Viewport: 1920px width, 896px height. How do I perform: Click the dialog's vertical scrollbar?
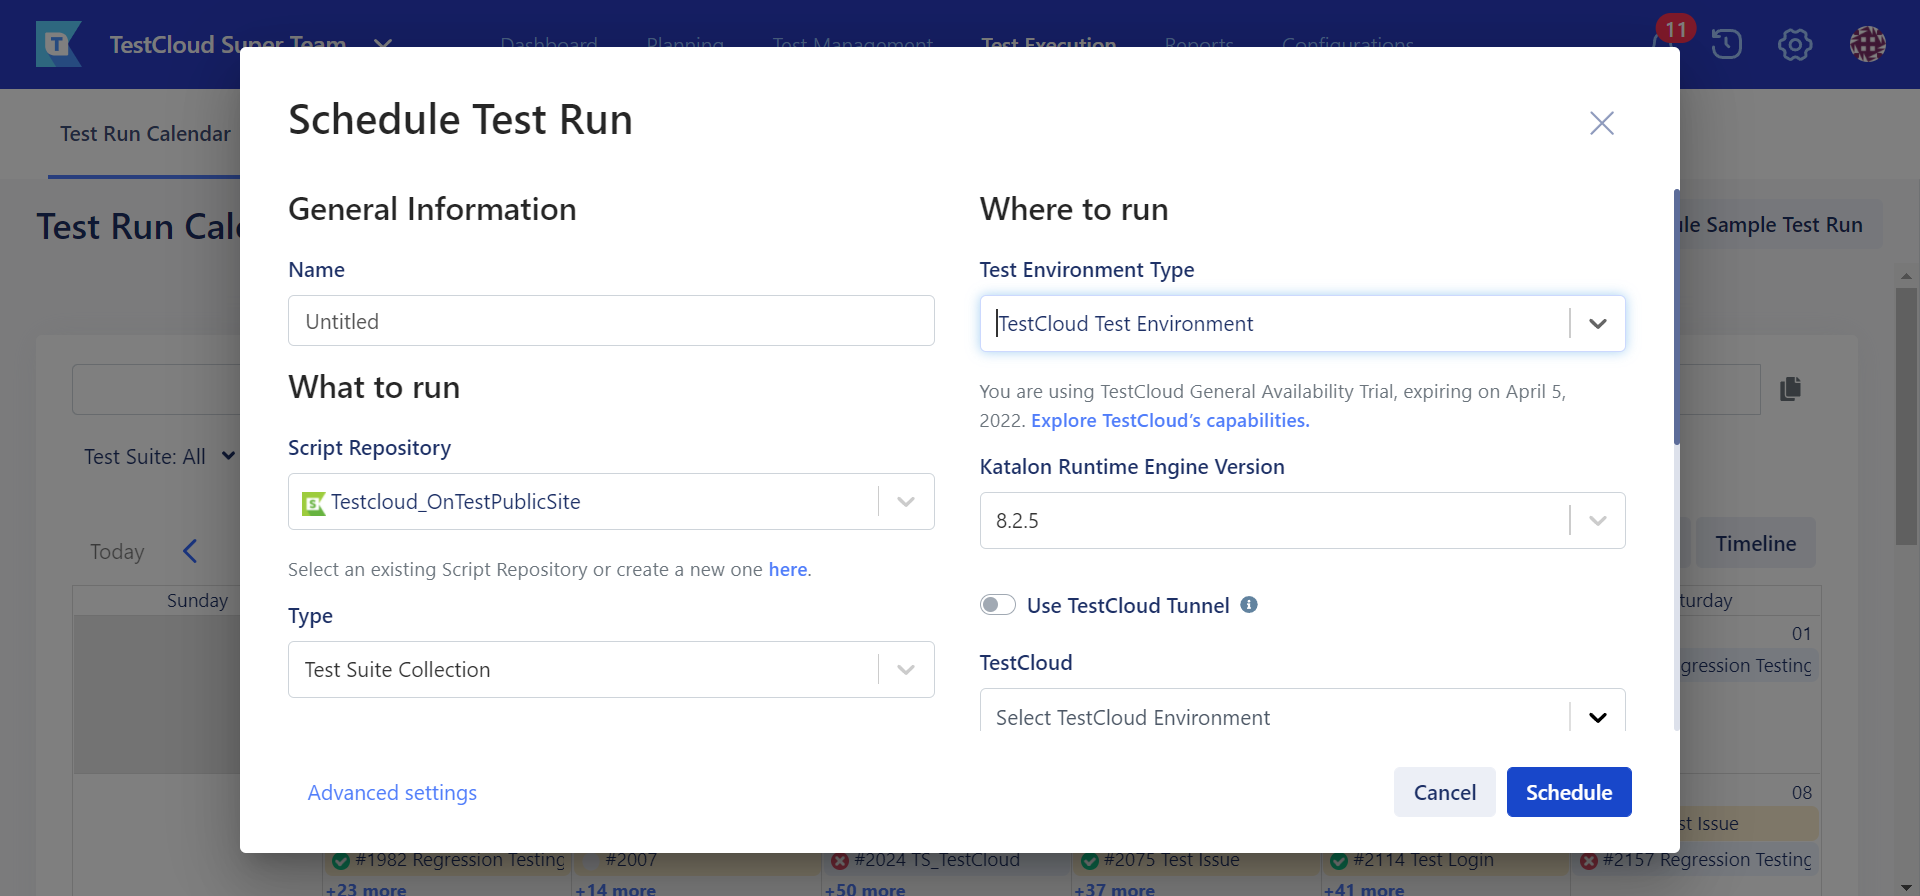tap(1676, 317)
